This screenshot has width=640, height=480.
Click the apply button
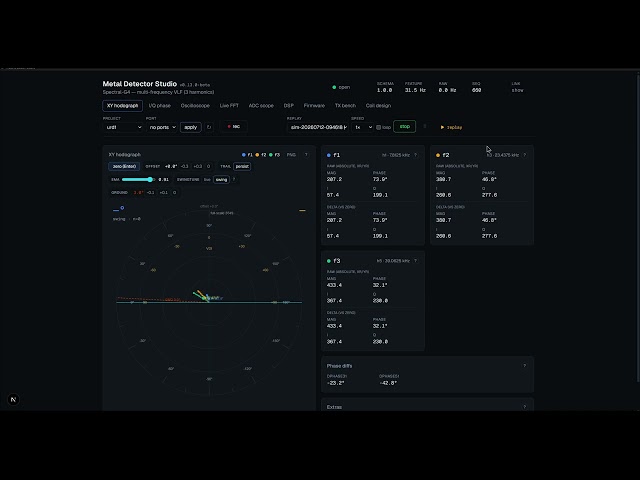[191, 127]
